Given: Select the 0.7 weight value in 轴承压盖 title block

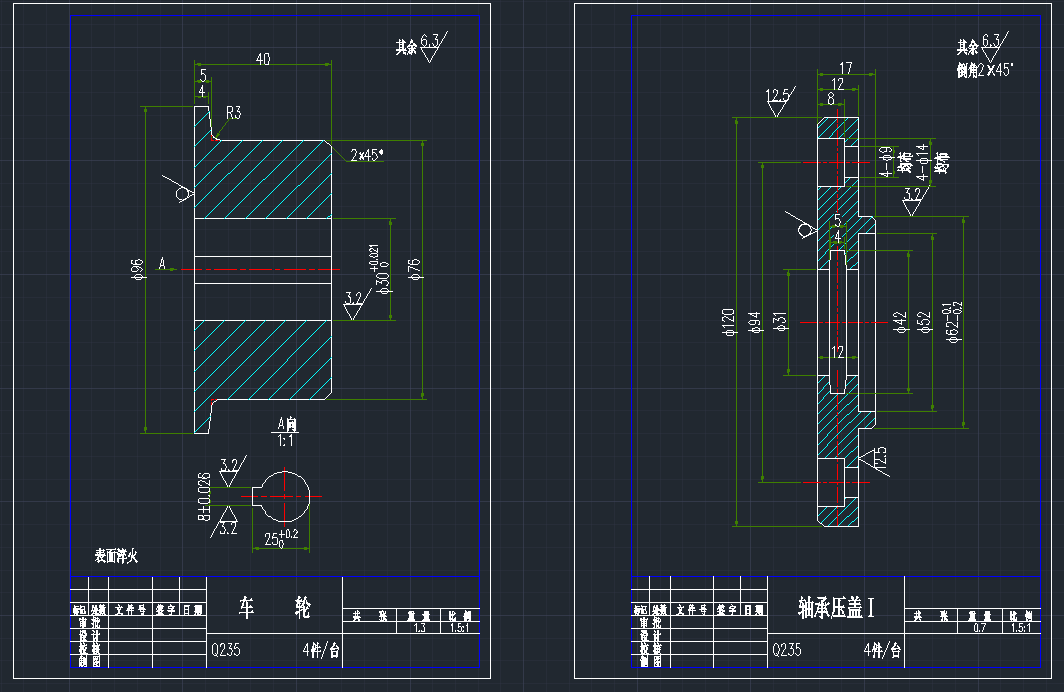Looking at the screenshot, I should coord(980,628).
